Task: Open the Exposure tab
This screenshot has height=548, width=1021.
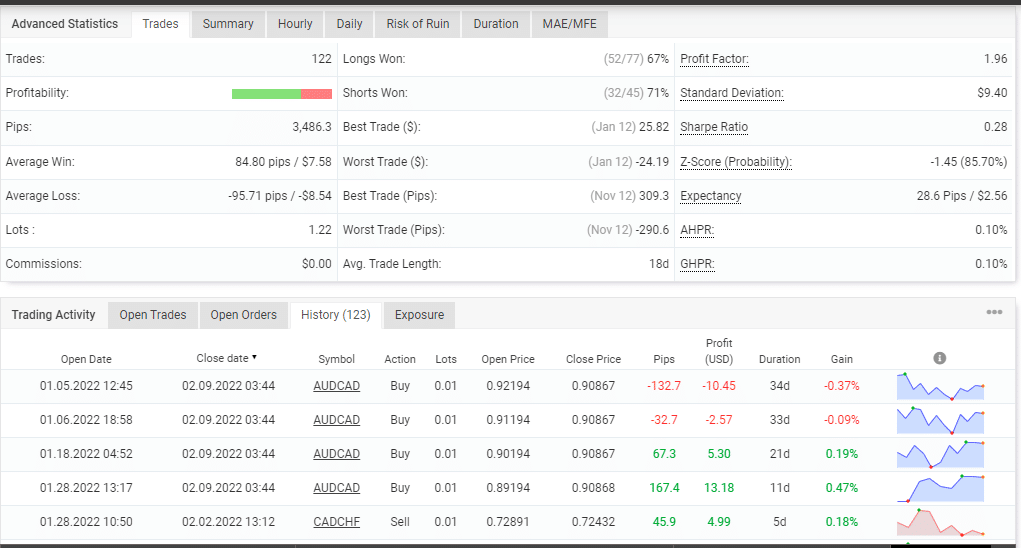Action: (419, 315)
